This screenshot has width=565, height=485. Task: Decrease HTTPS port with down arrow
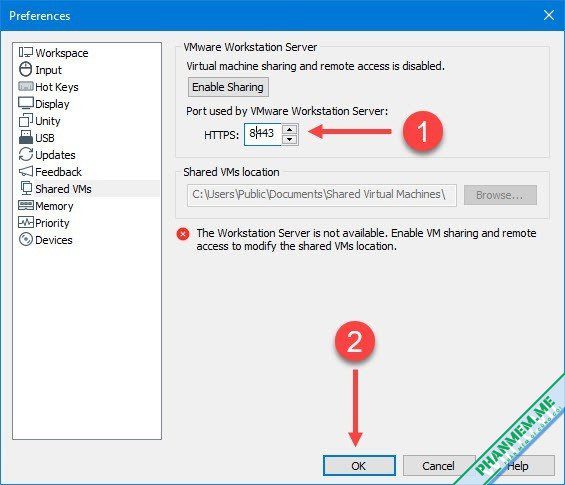coord(290,139)
